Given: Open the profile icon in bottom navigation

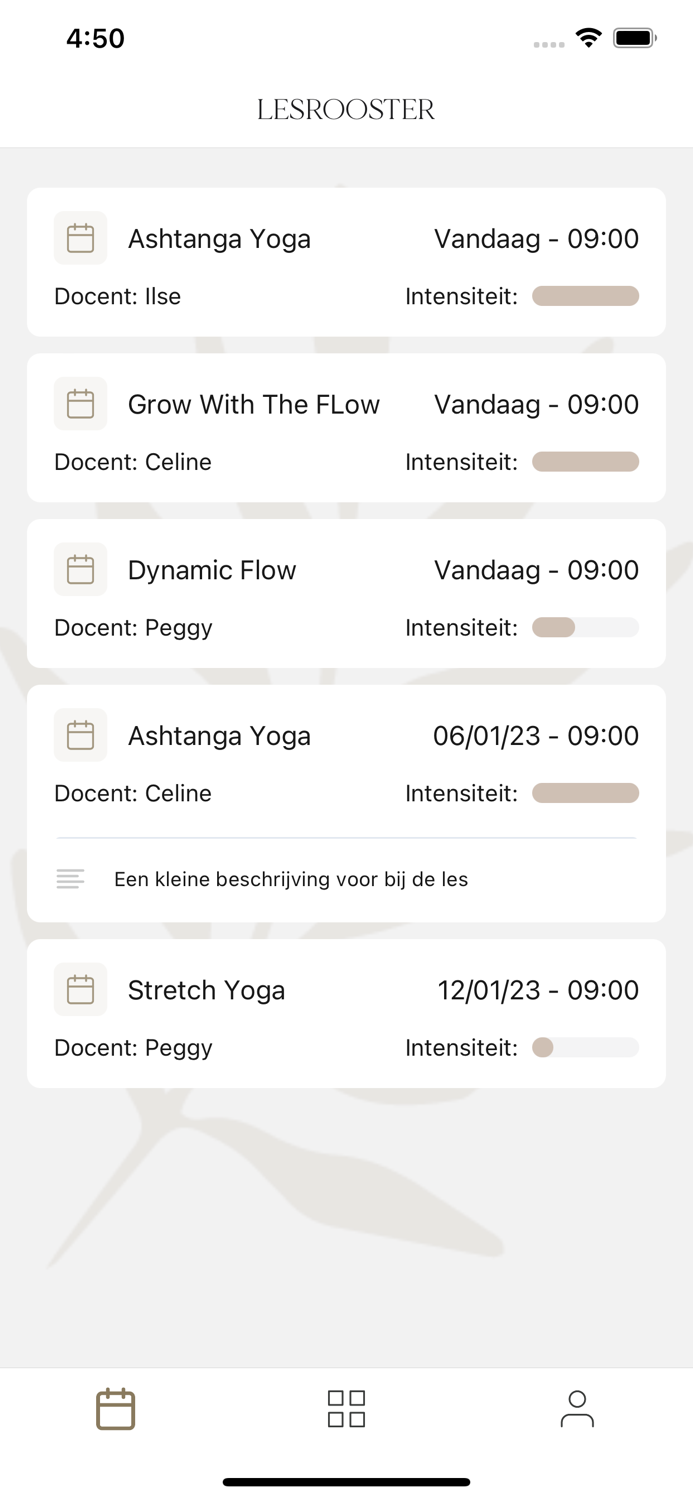Looking at the screenshot, I should coord(577,1408).
